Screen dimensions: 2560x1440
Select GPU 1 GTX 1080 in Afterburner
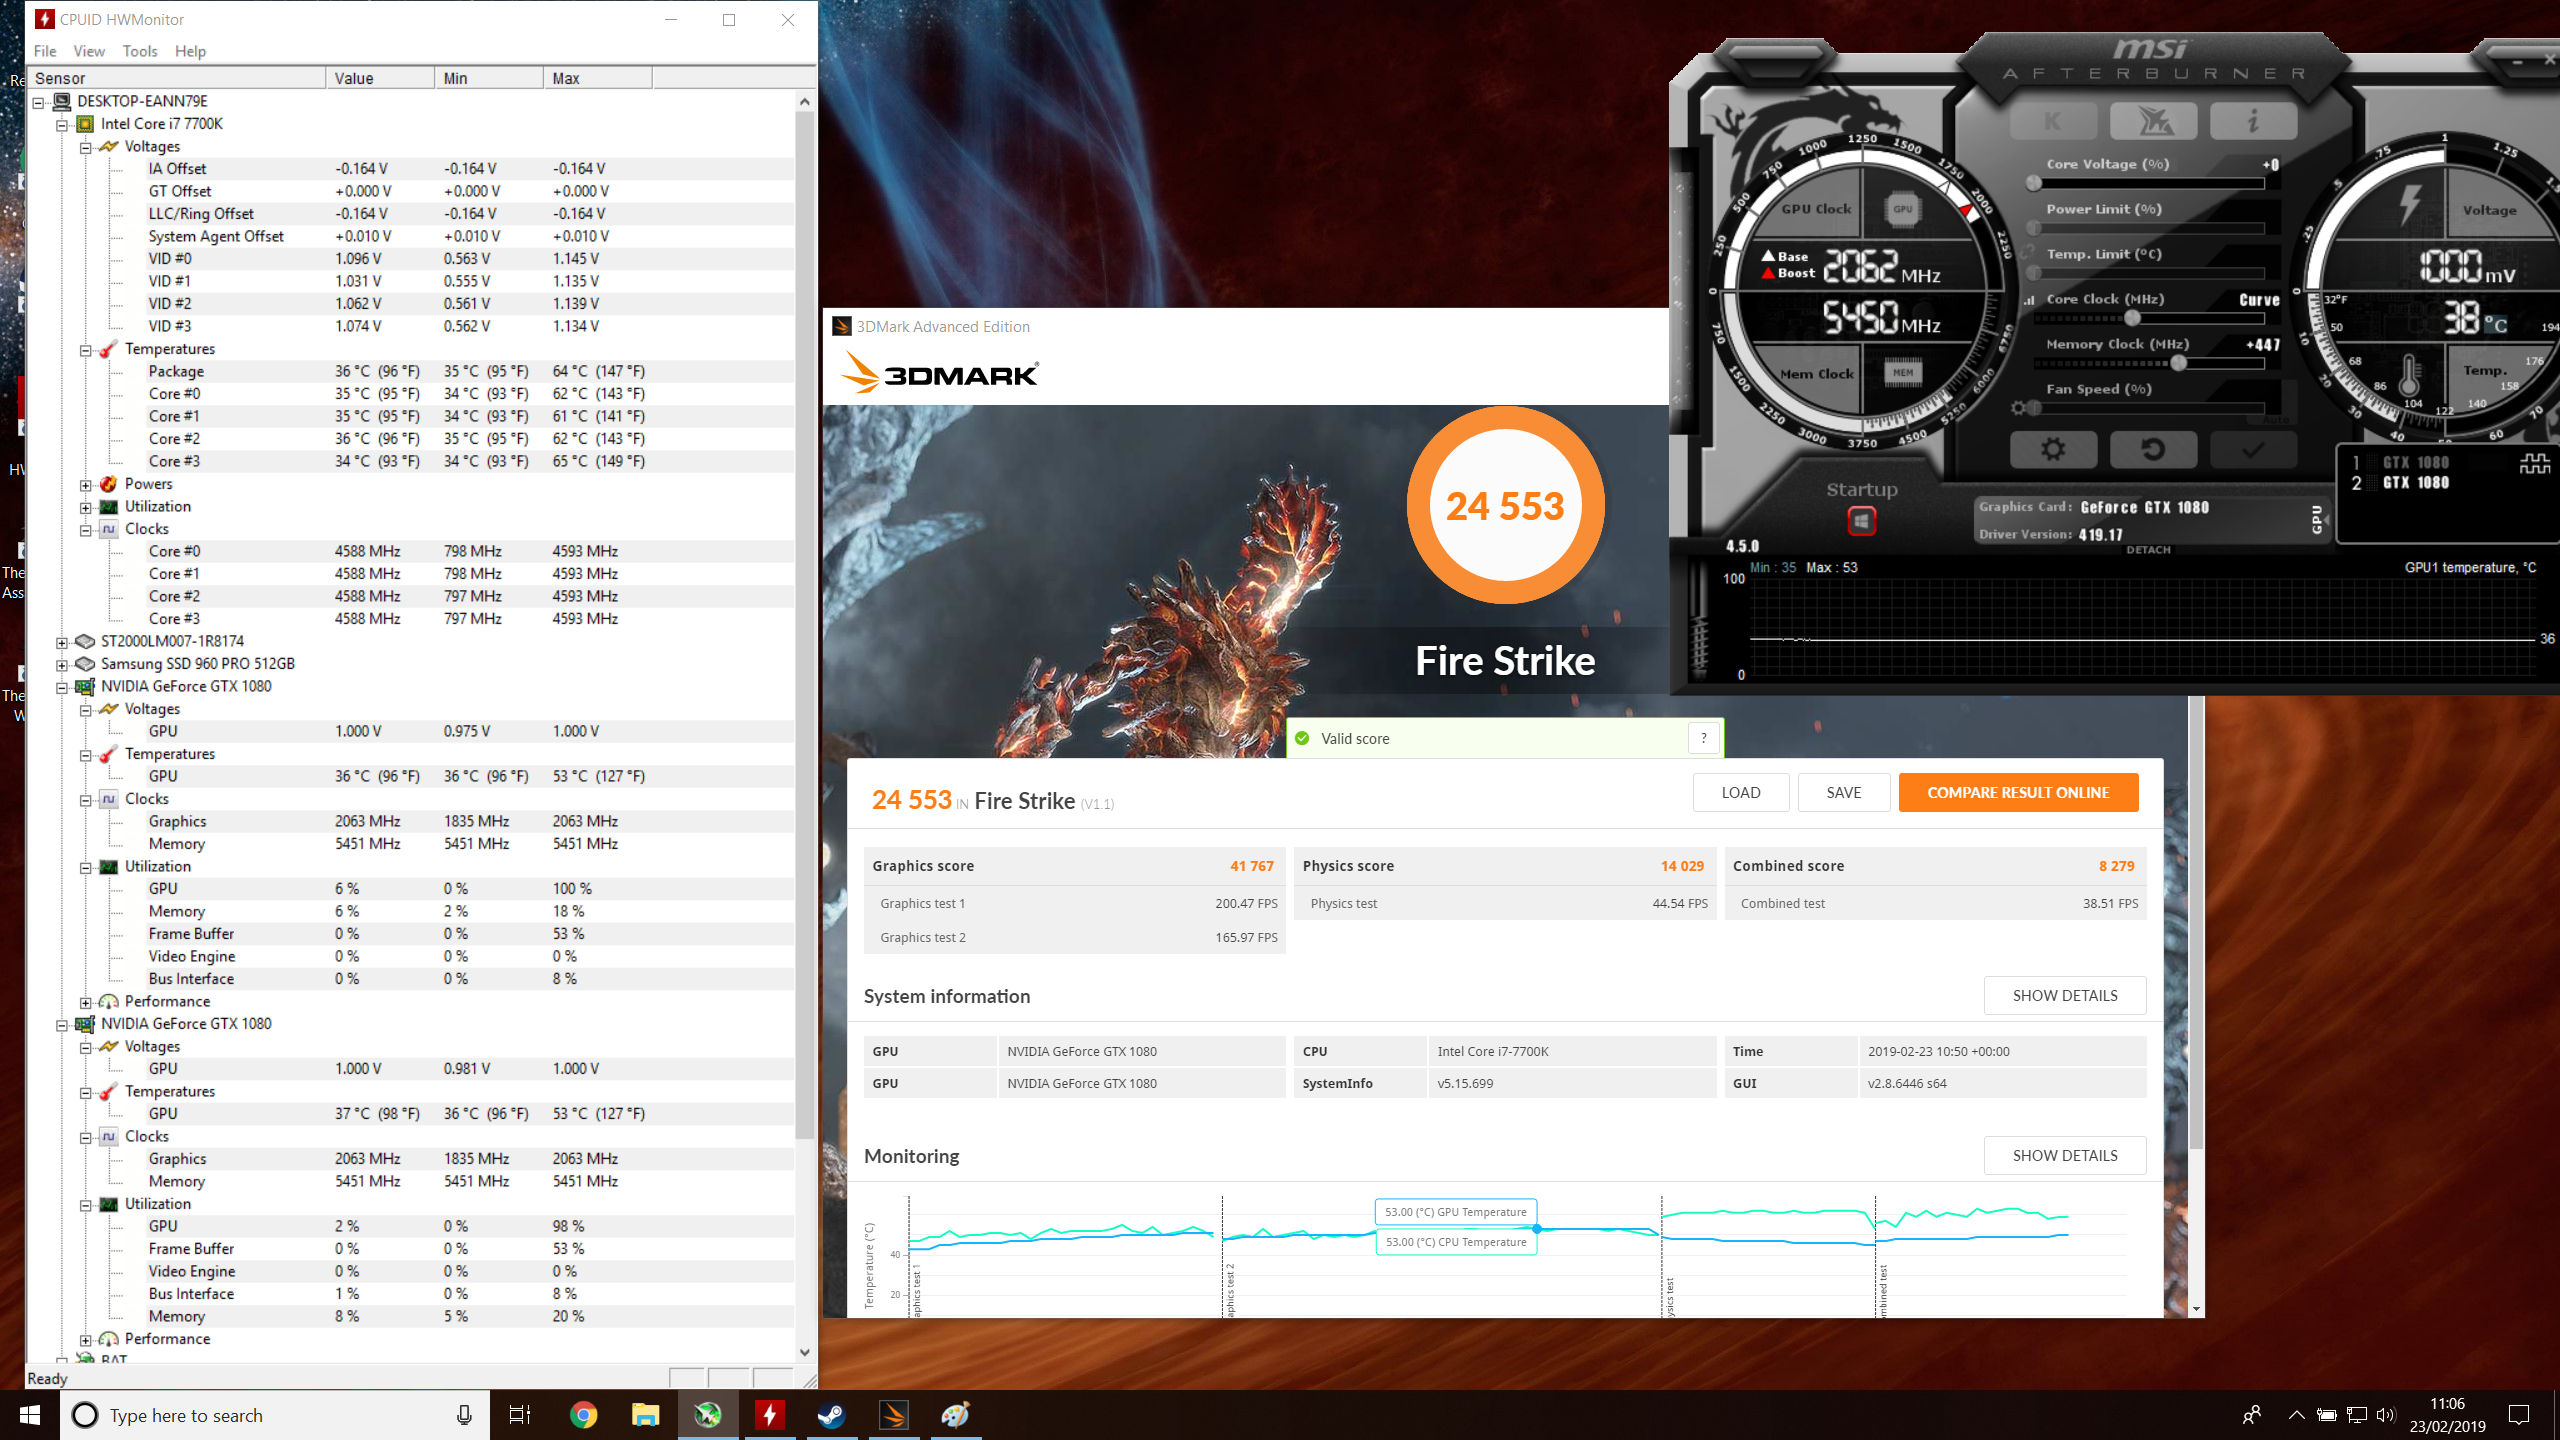2401,462
